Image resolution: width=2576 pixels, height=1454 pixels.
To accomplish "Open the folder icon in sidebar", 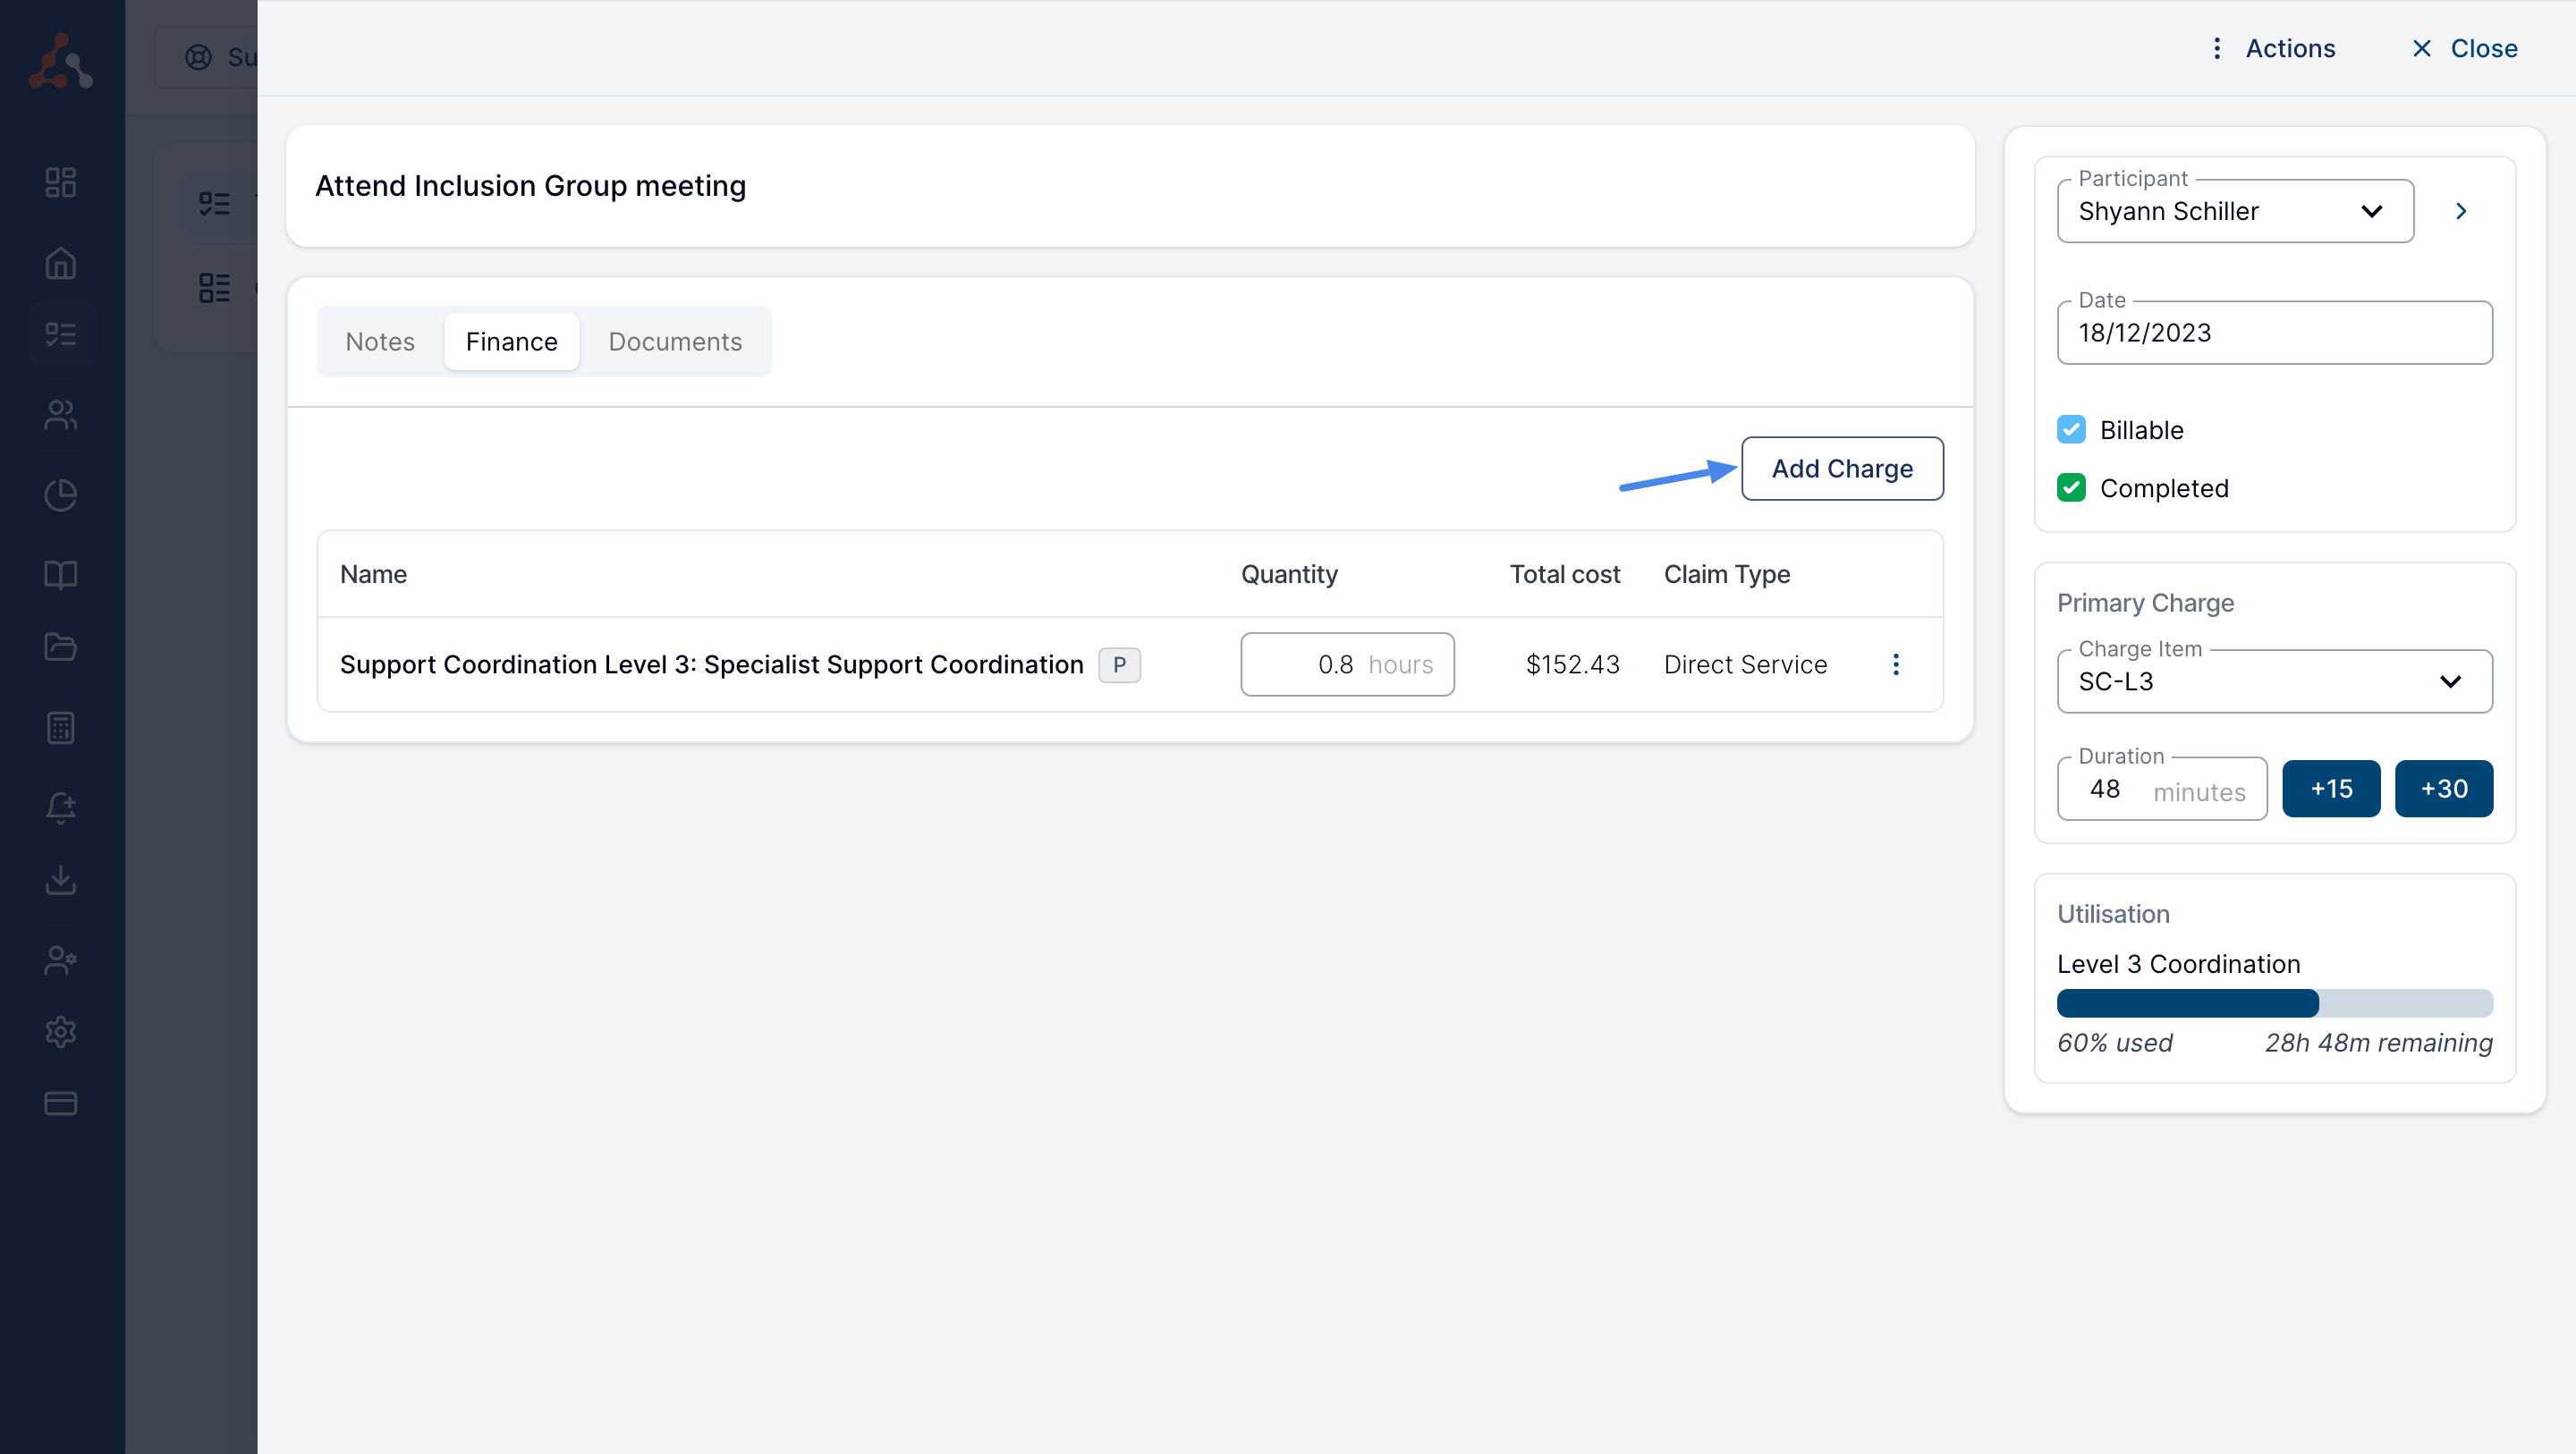I will (61, 647).
